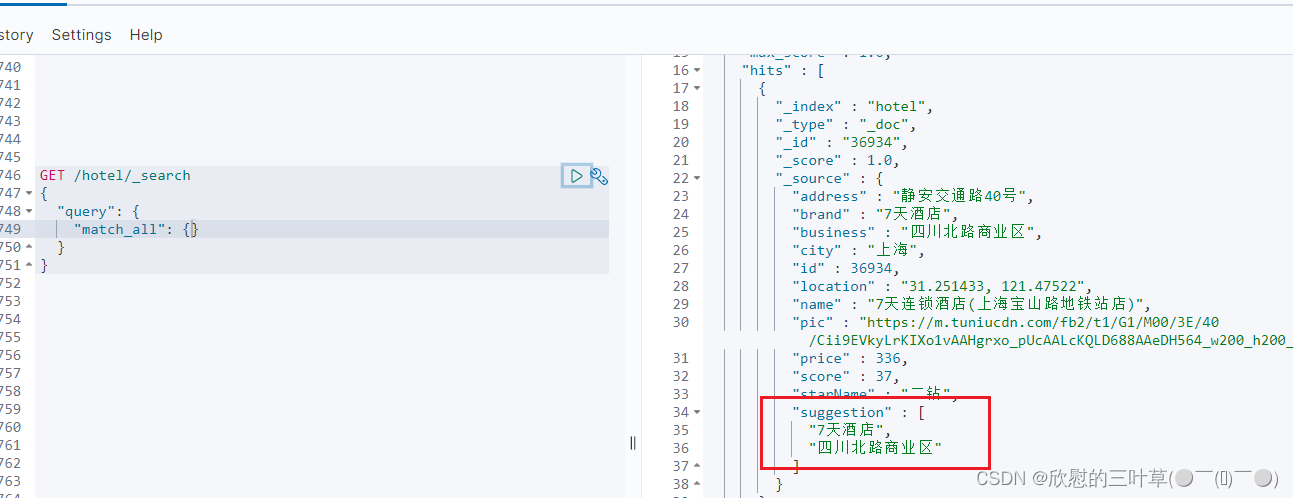This screenshot has width=1293, height=498.
Task: Click the "_index" : "hotel" line
Action: 854,106
